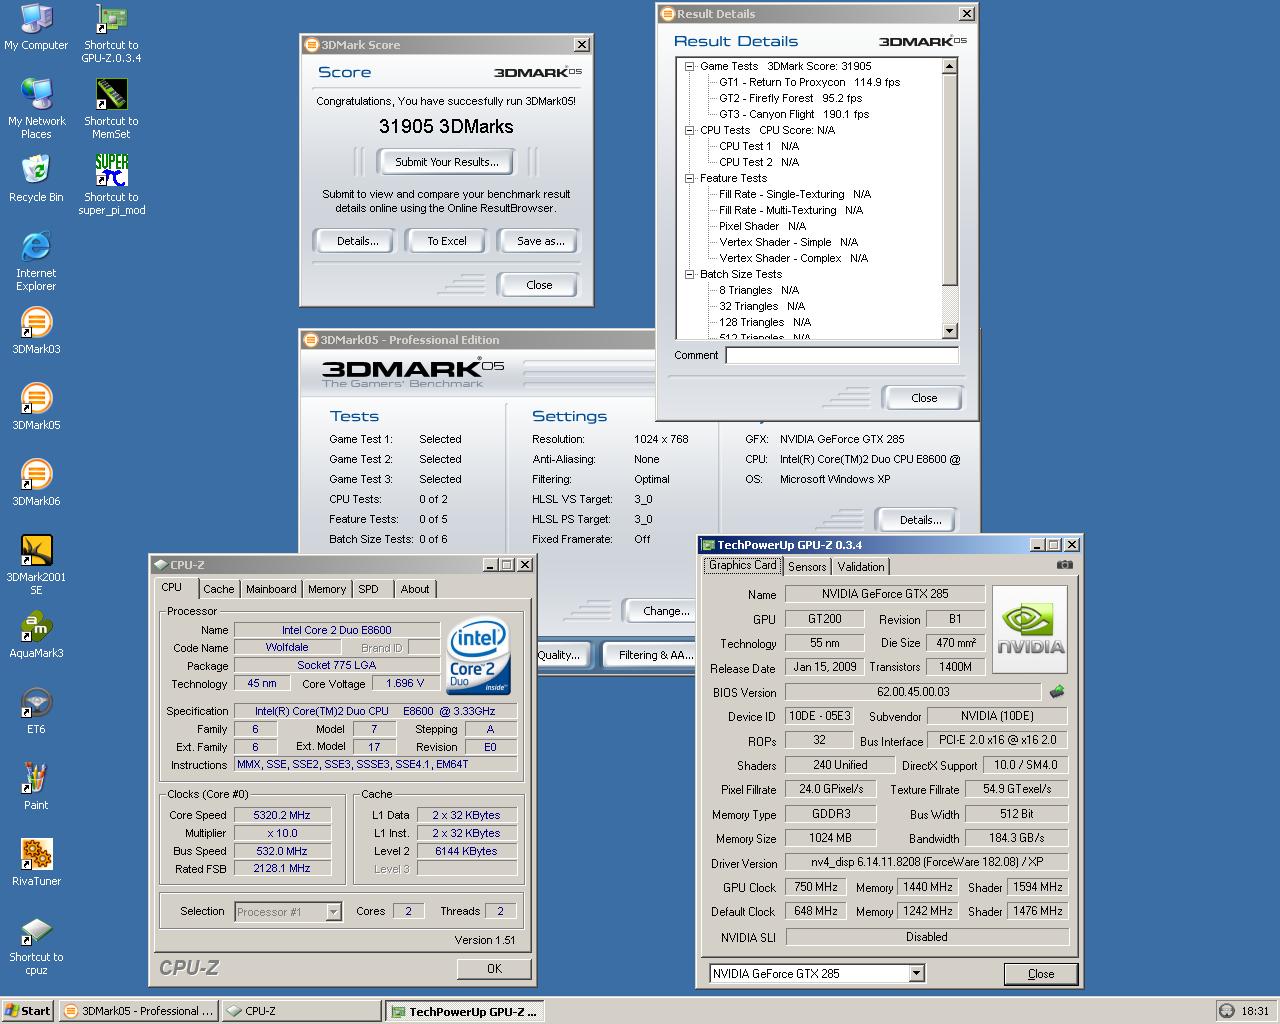Select the Graphics Card tab in GPU-Z

click(x=743, y=565)
